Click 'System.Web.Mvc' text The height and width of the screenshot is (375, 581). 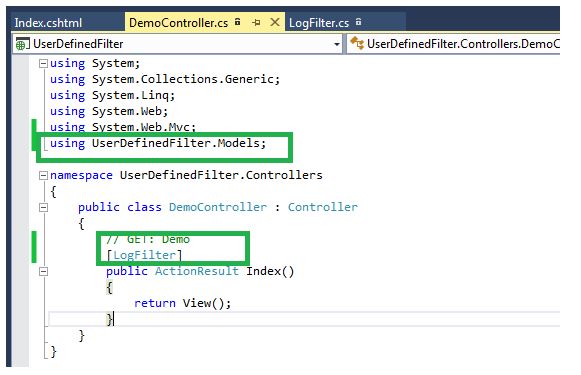pos(141,127)
